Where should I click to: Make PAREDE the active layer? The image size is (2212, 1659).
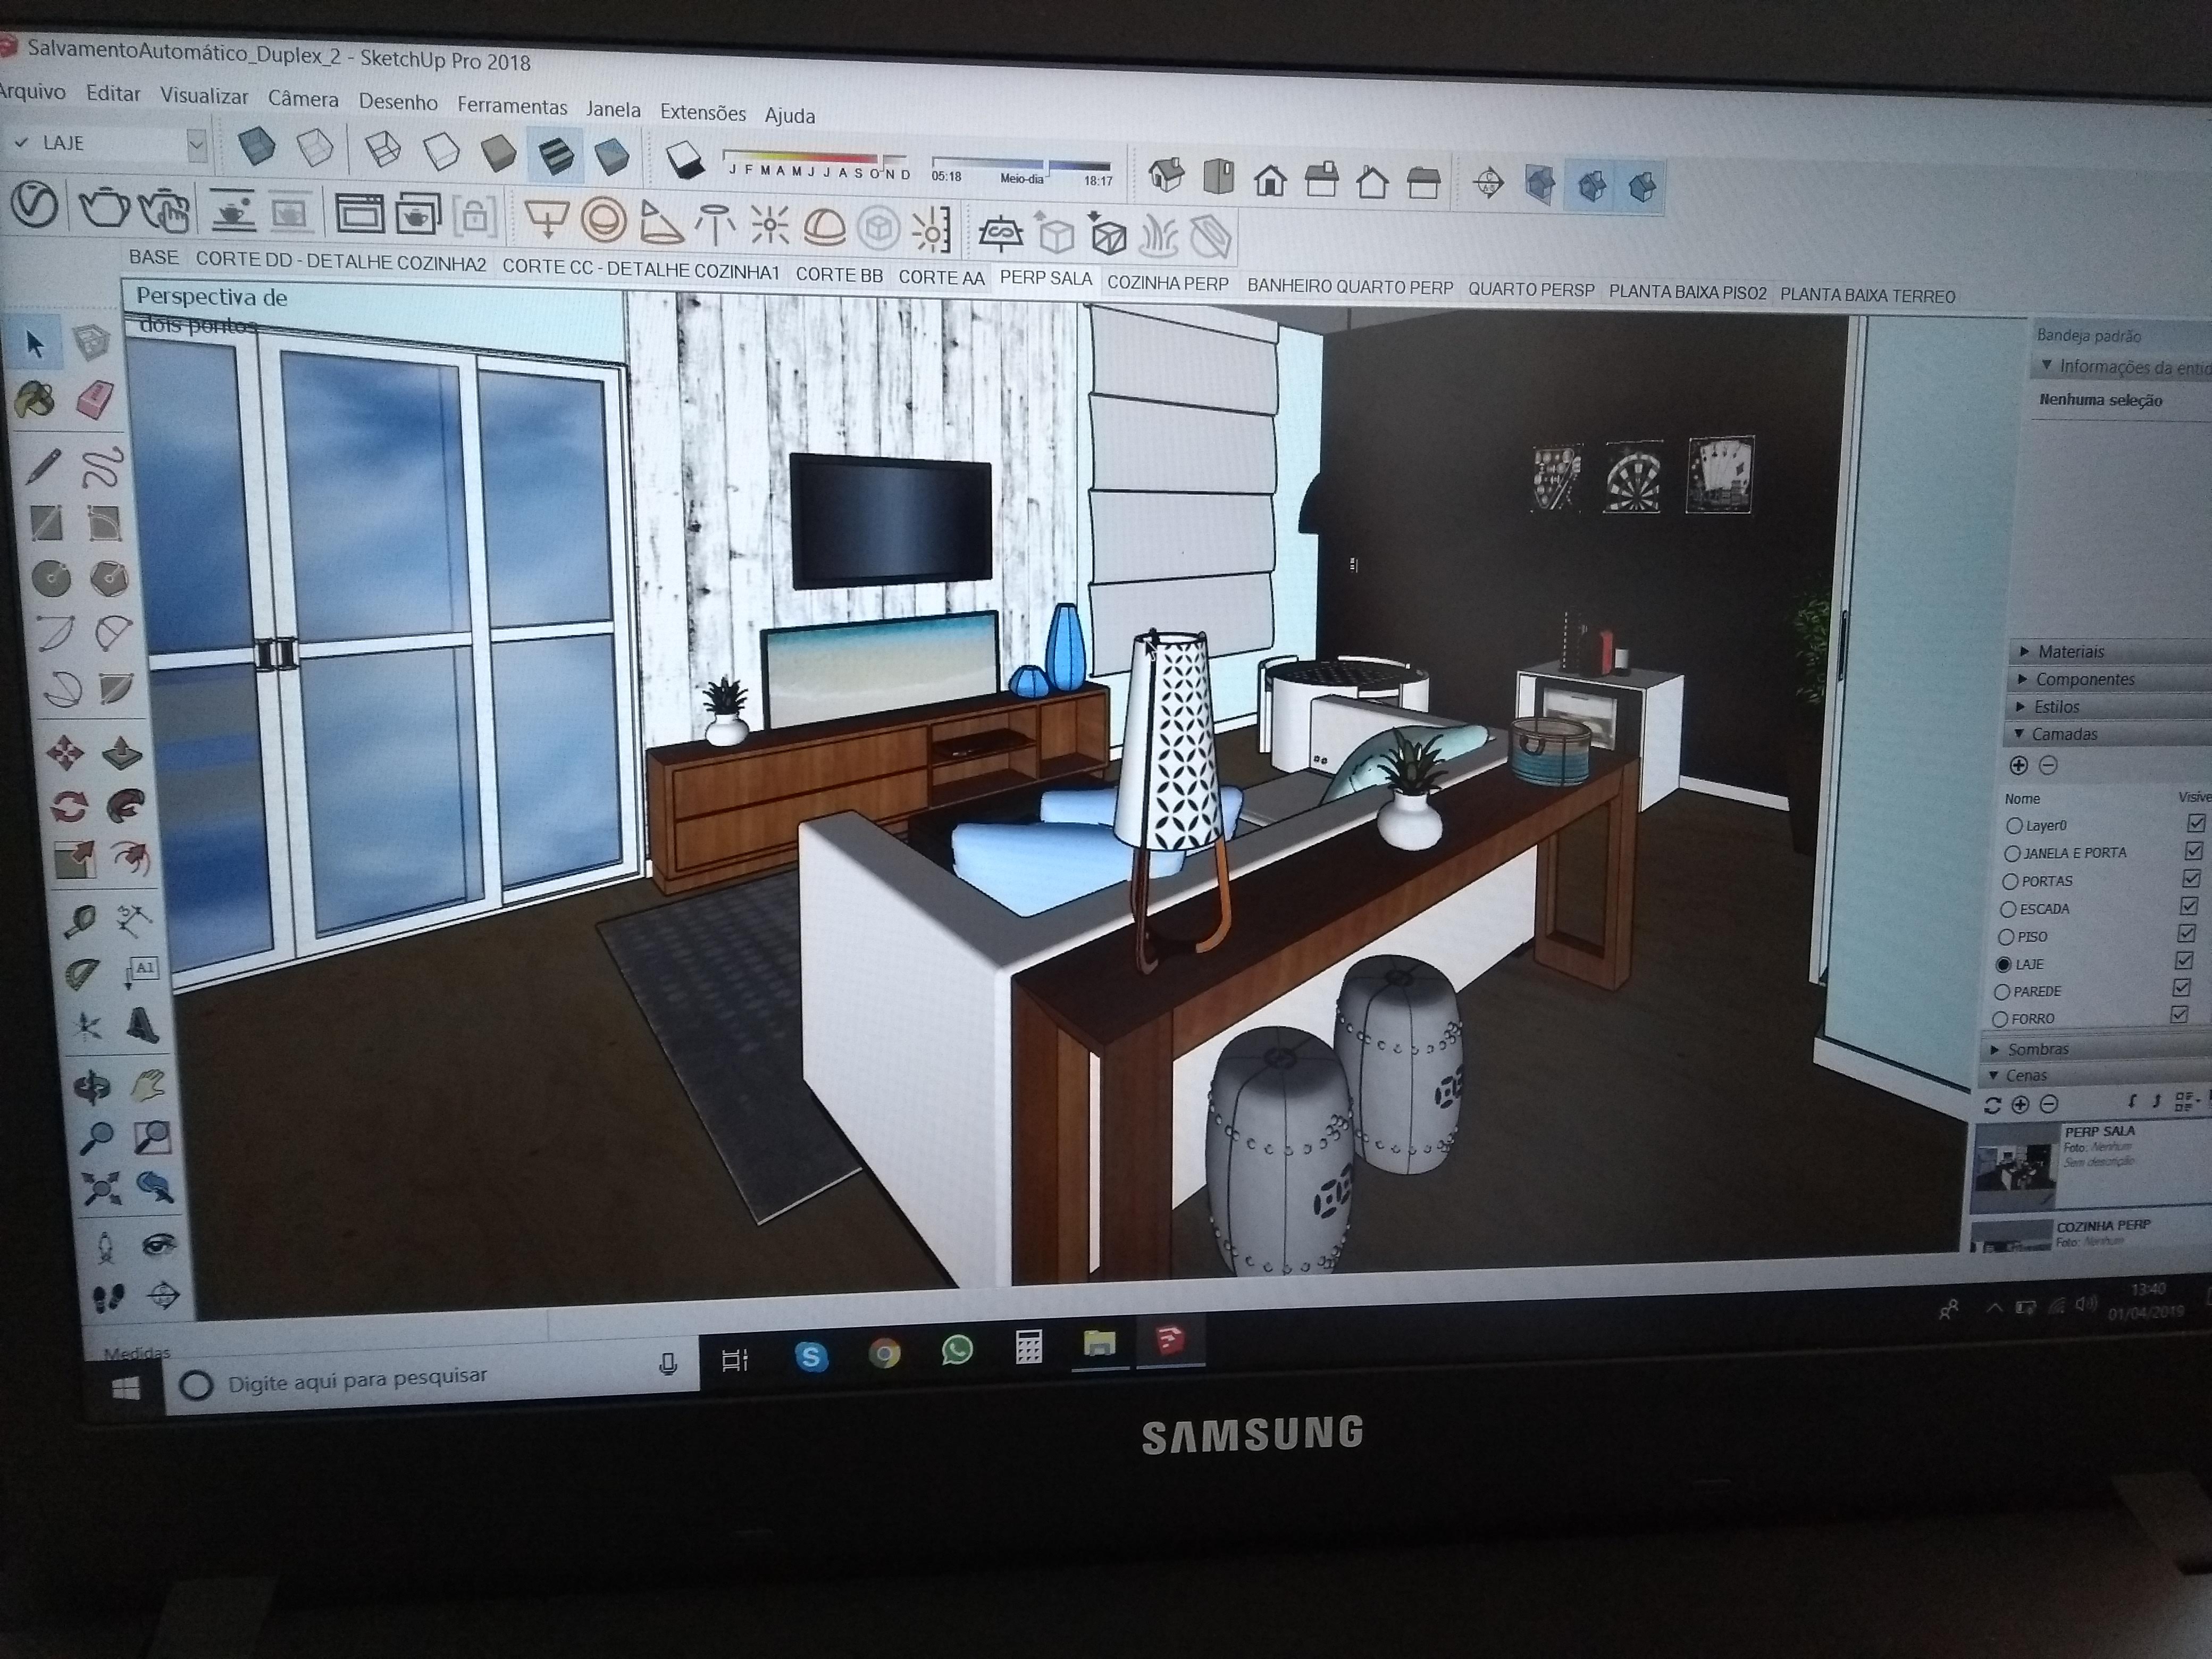tap(2002, 992)
